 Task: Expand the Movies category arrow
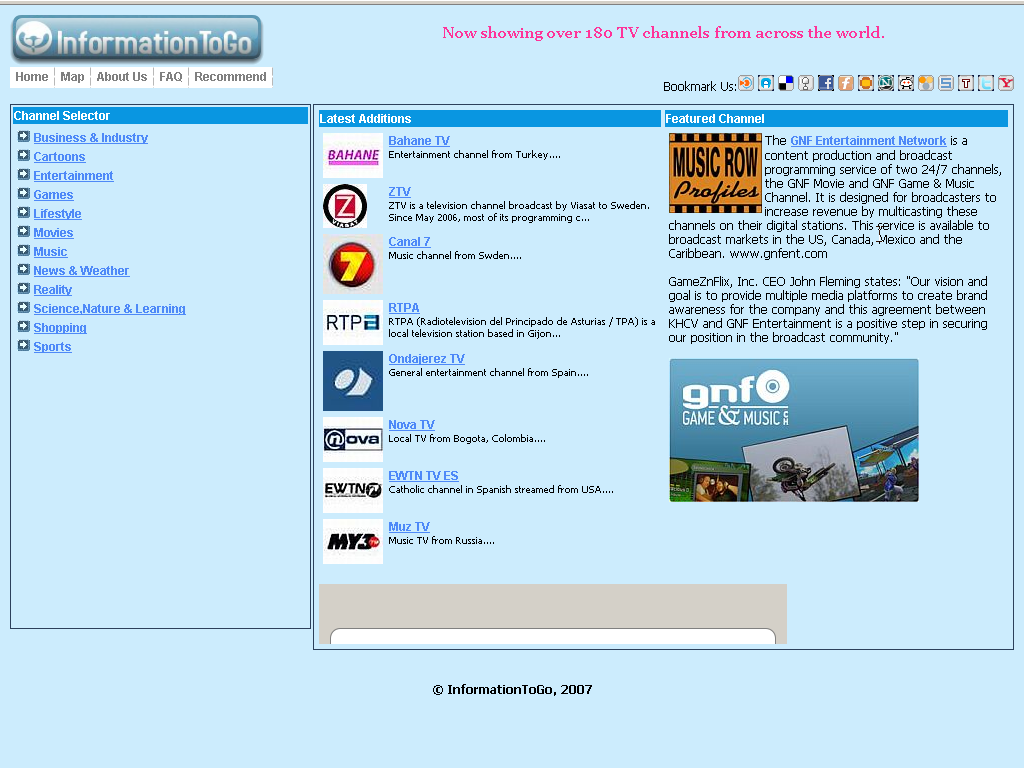tap(24, 231)
